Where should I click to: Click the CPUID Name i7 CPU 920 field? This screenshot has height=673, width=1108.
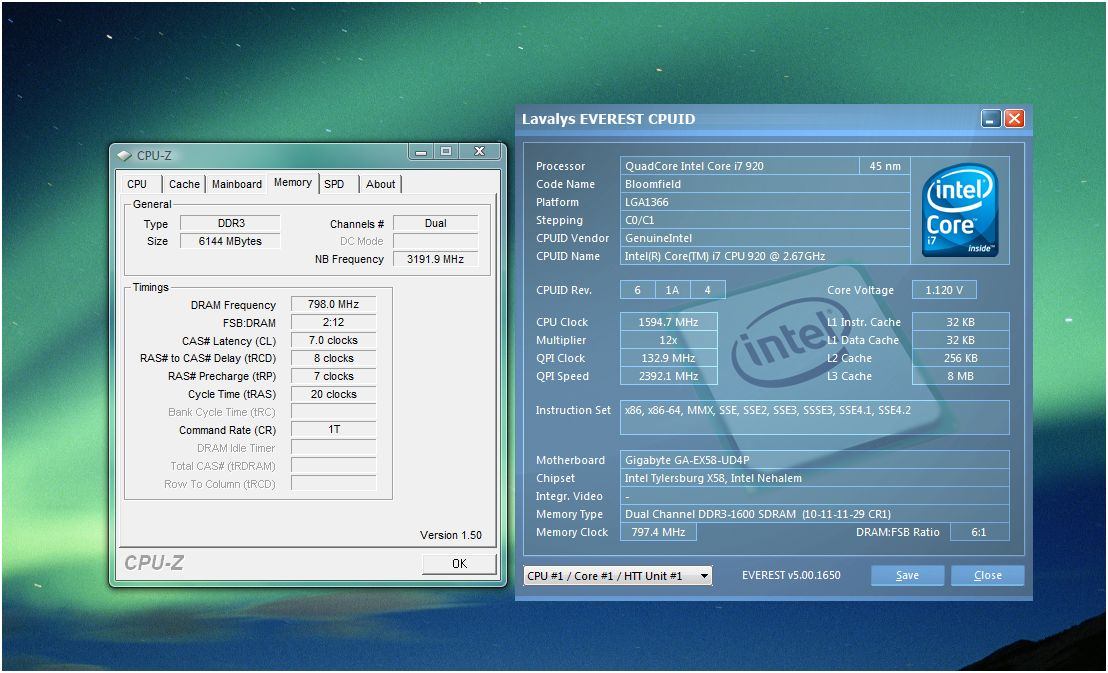[765, 256]
